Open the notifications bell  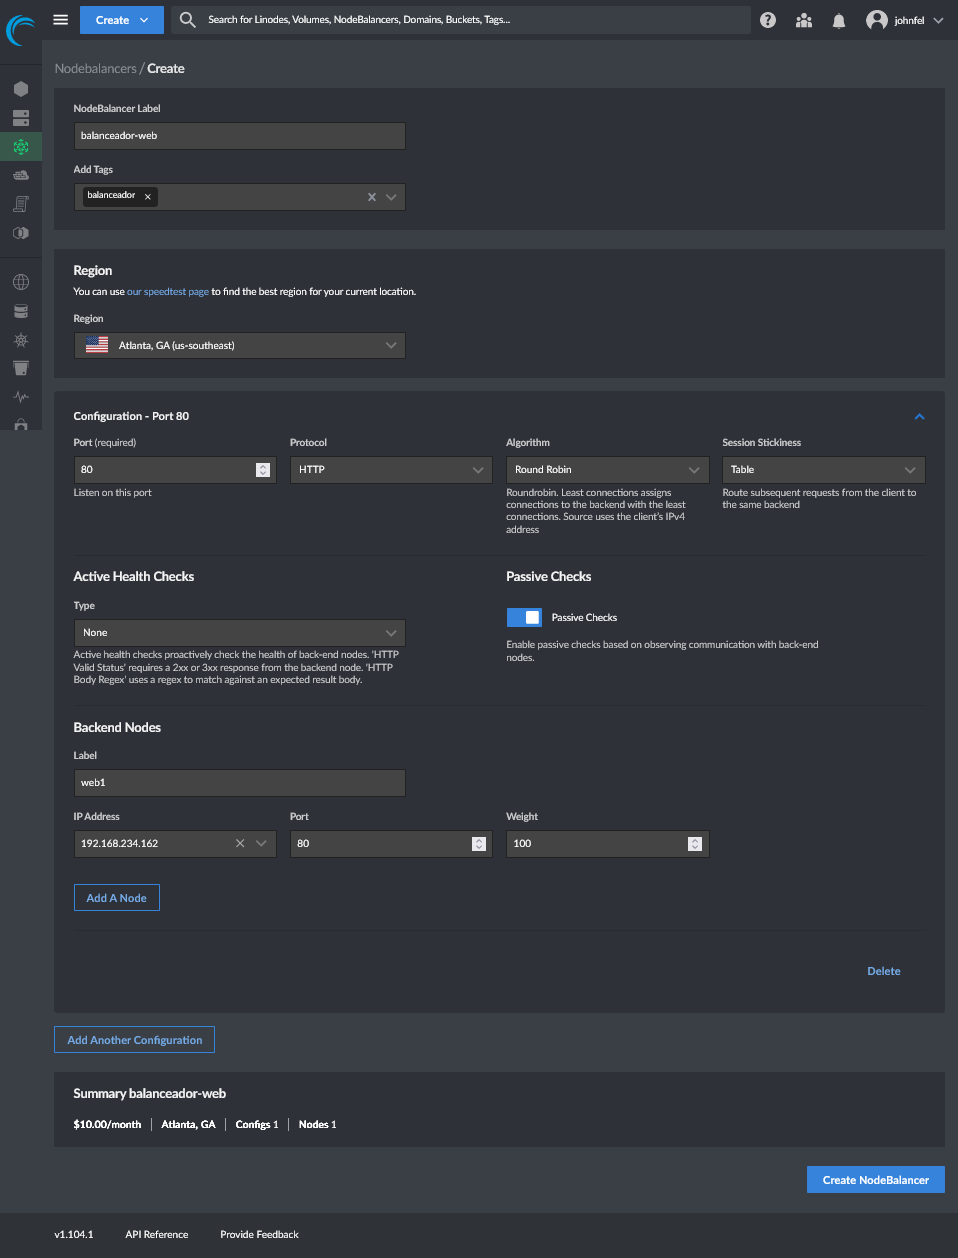(x=838, y=20)
